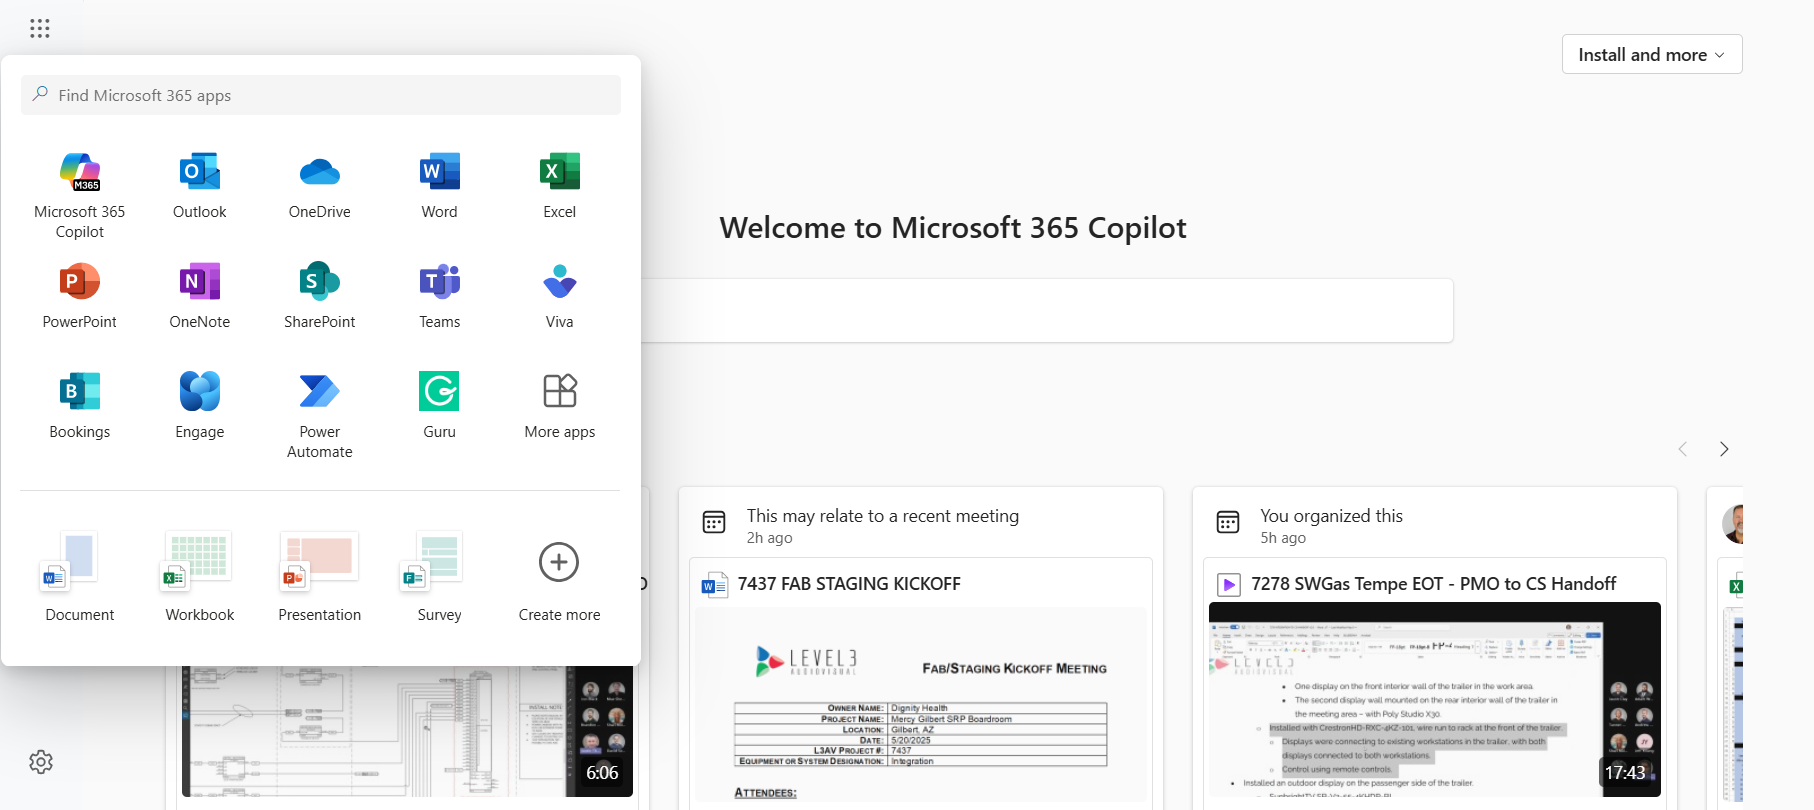This screenshot has height=810, width=1814.
Task: Open the Word app
Action: pyautogui.click(x=439, y=185)
